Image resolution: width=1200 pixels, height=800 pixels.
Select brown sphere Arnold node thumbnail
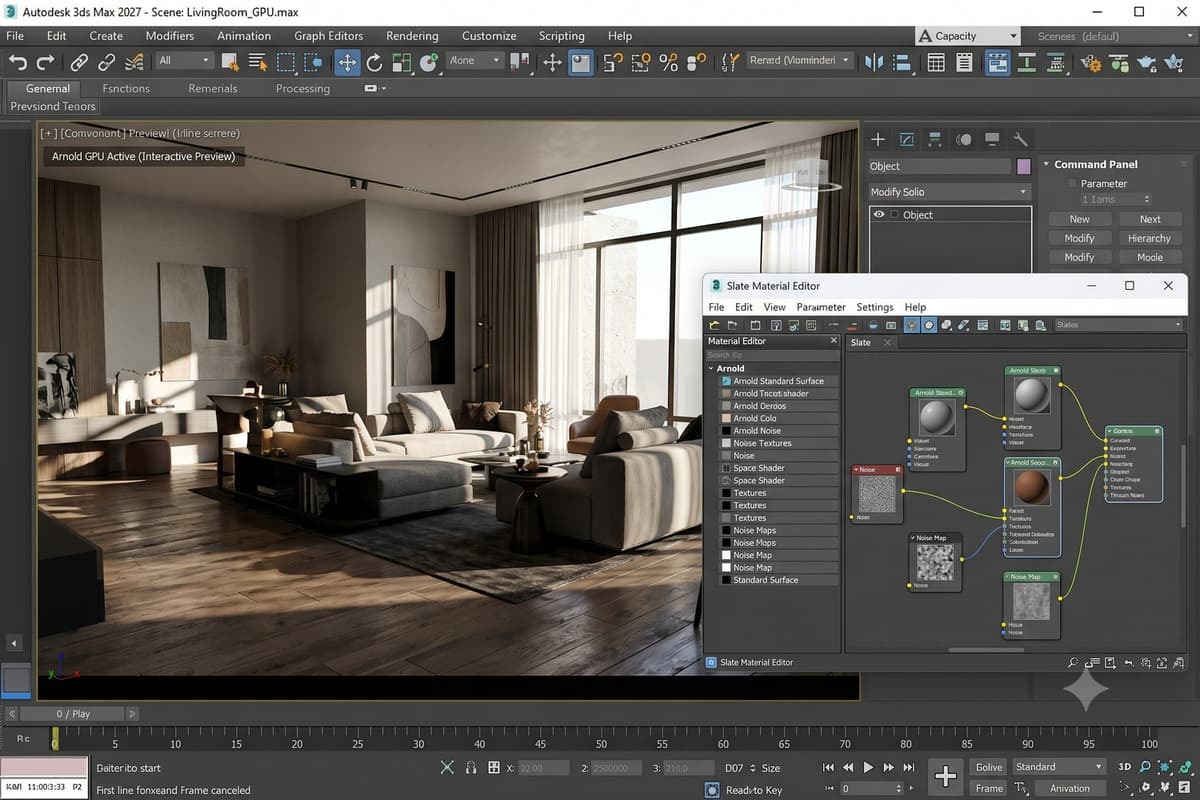tap(1032, 487)
